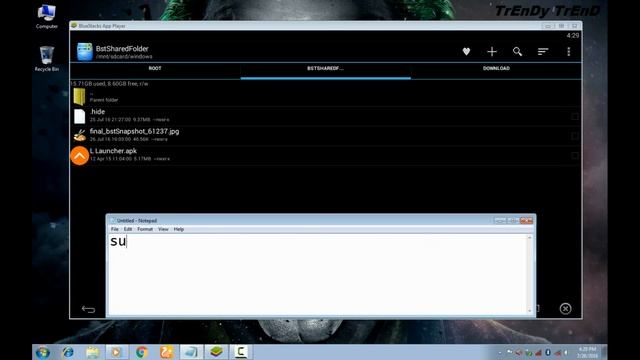Screen dimensions: 640x360
Task: Open Computer desktop icon
Action: pos(47,17)
